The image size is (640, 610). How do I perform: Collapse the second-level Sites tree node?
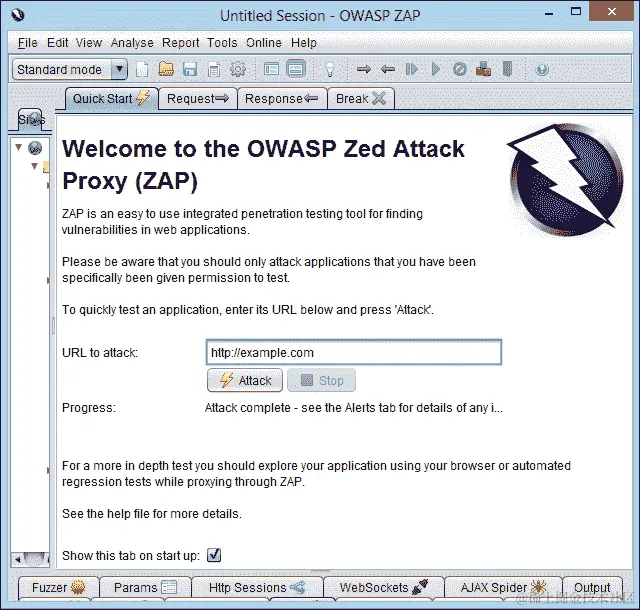(35, 165)
